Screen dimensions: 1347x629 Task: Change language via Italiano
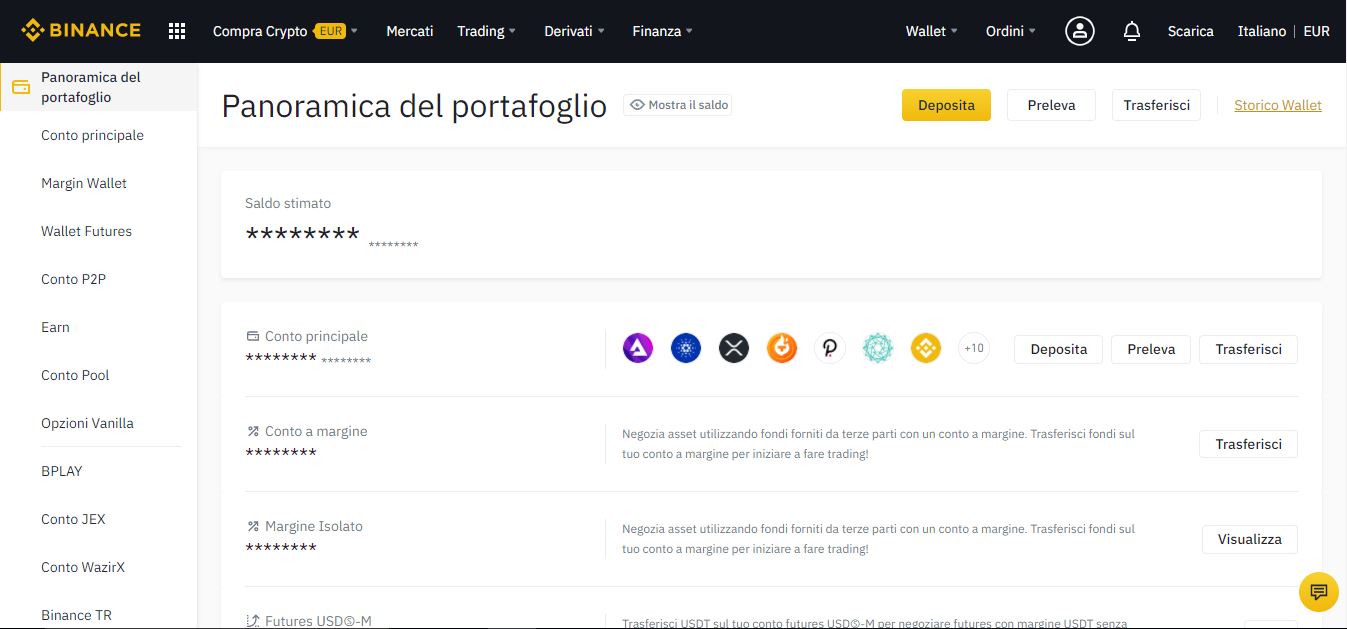(1262, 31)
